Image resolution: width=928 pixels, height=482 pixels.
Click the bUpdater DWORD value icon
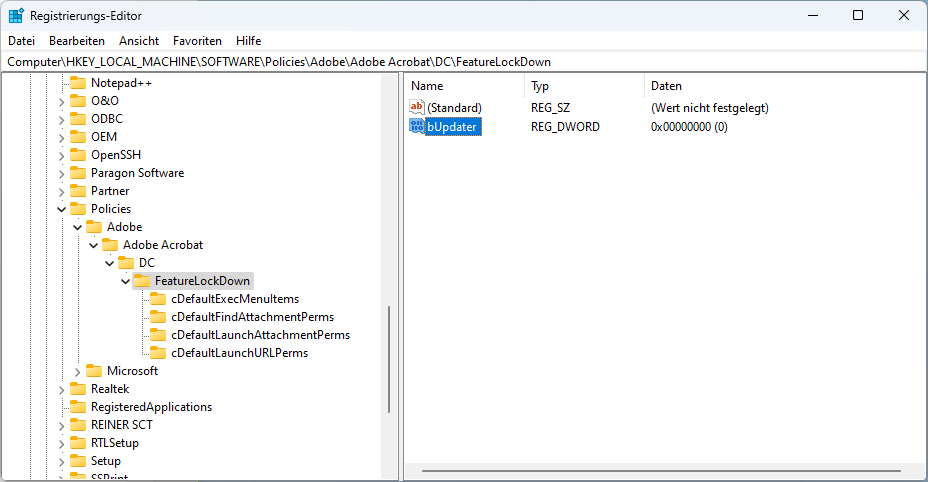click(x=417, y=127)
